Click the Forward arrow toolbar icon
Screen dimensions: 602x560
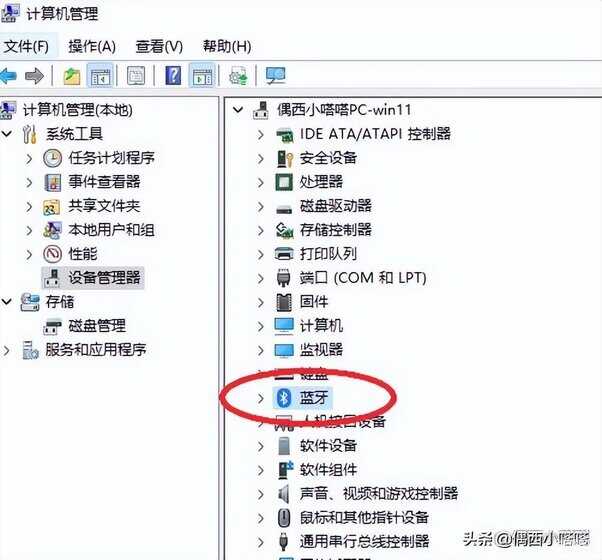[35, 76]
